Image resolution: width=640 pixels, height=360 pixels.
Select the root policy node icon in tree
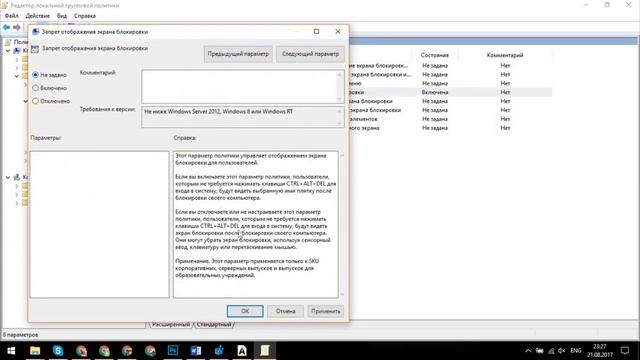[x=8, y=42]
